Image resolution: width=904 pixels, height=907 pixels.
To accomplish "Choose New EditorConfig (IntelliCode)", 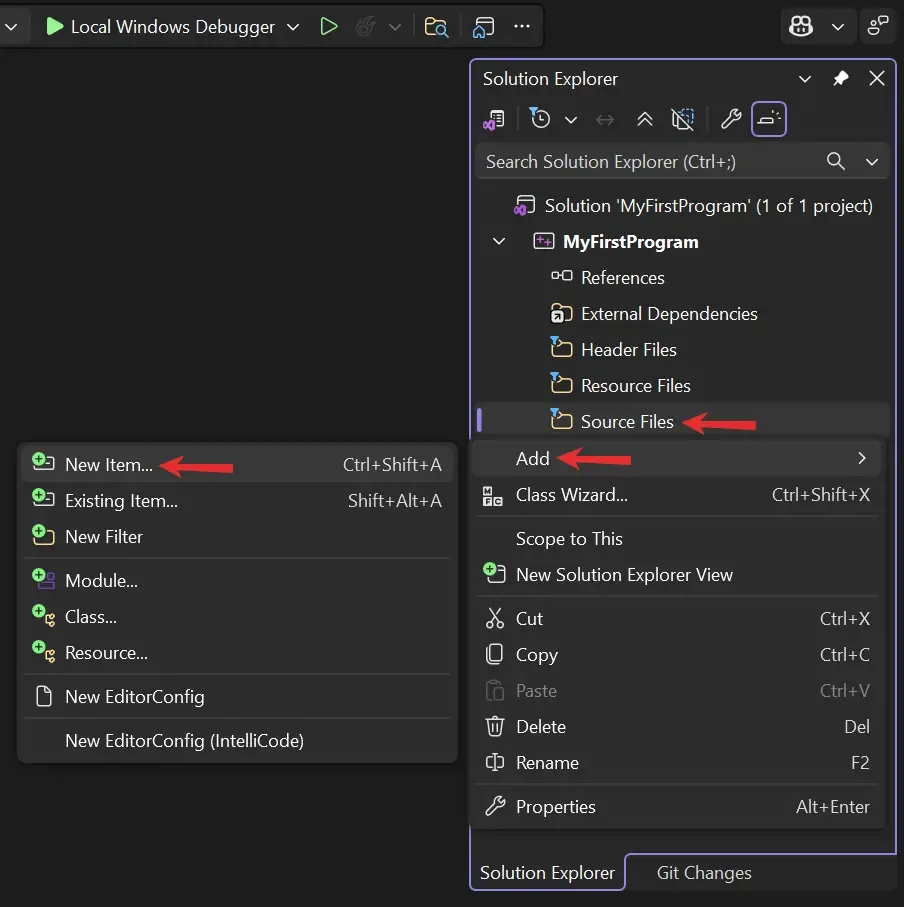I will [x=237, y=741].
